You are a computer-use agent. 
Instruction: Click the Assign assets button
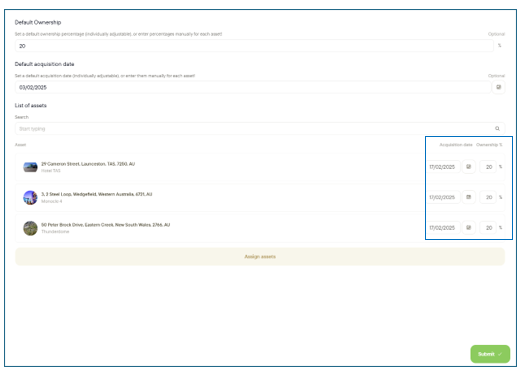(x=260, y=256)
